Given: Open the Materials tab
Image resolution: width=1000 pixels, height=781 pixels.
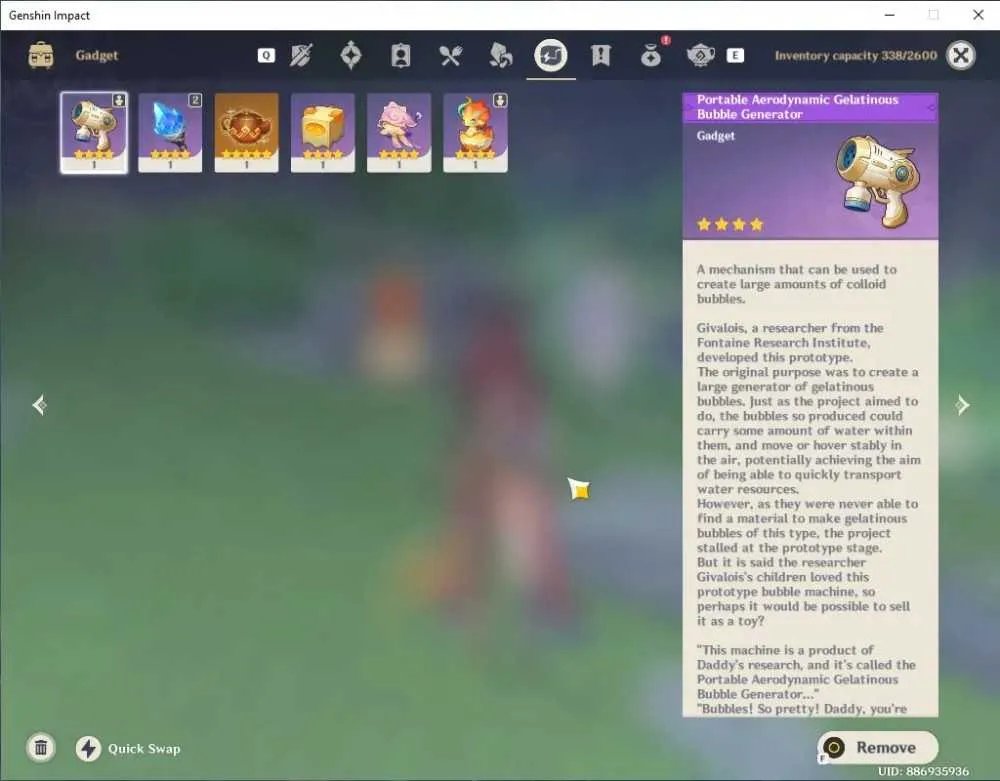Looking at the screenshot, I should [501, 55].
